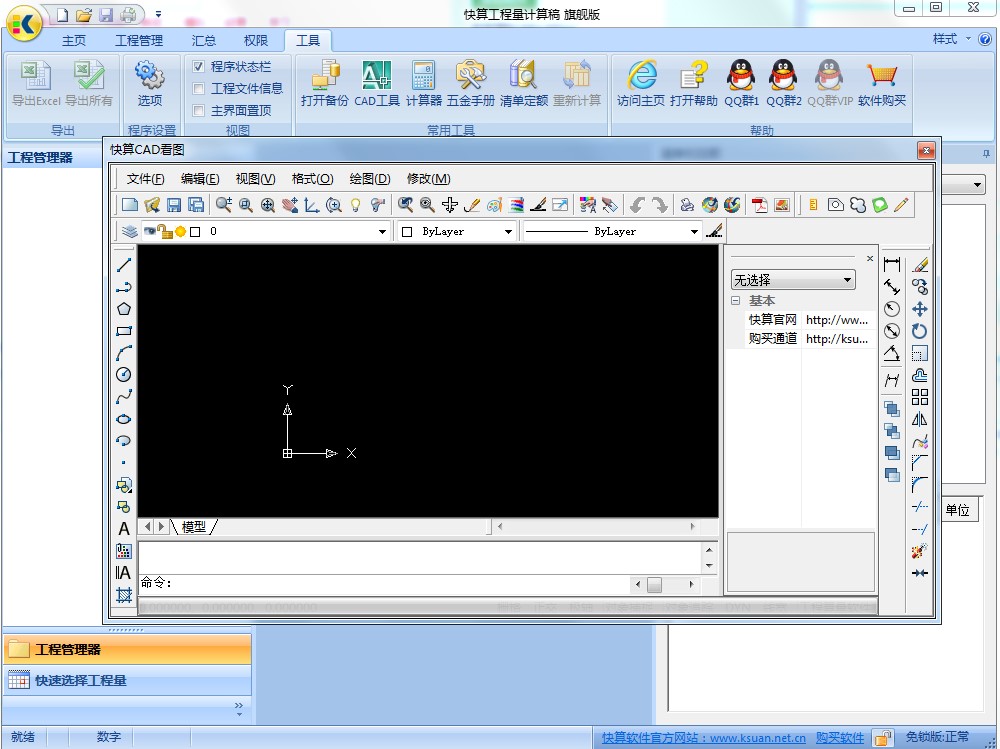Click the 快速选择工程量 panel button

(x=81, y=681)
